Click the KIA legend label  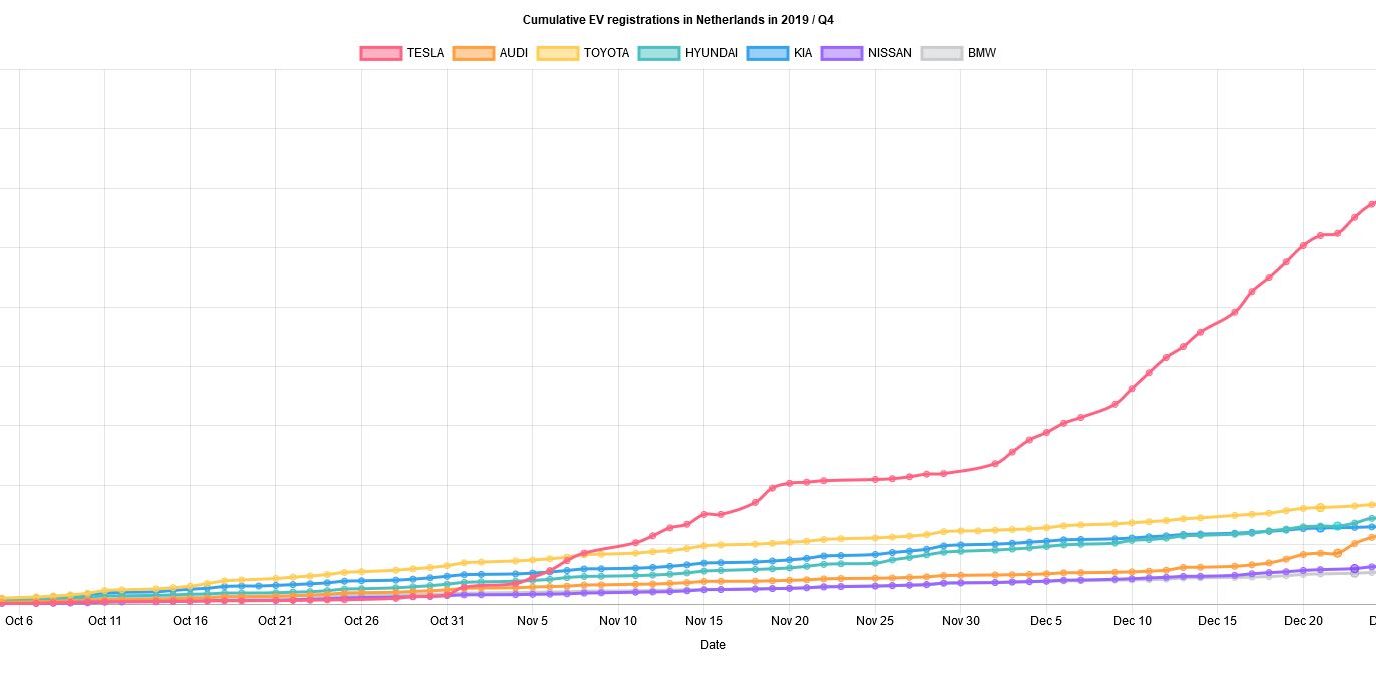tap(803, 53)
